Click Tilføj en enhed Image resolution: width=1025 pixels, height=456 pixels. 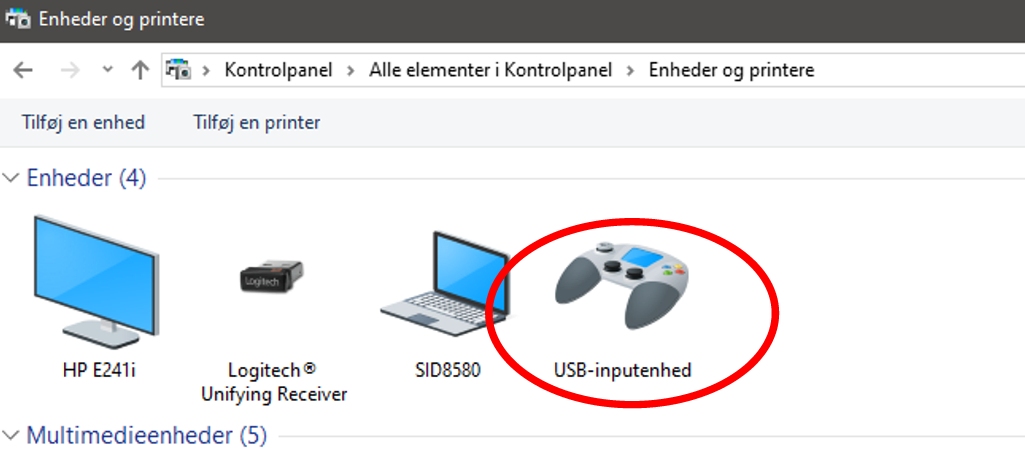point(83,122)
